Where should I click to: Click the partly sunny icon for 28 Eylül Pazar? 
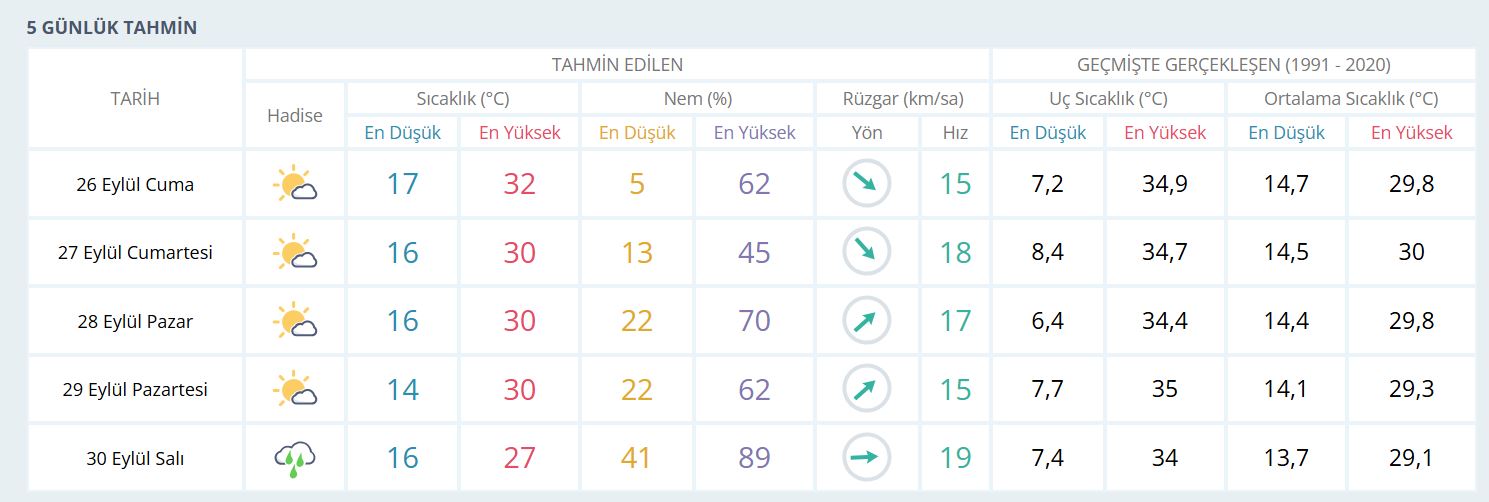click(295, 321)
